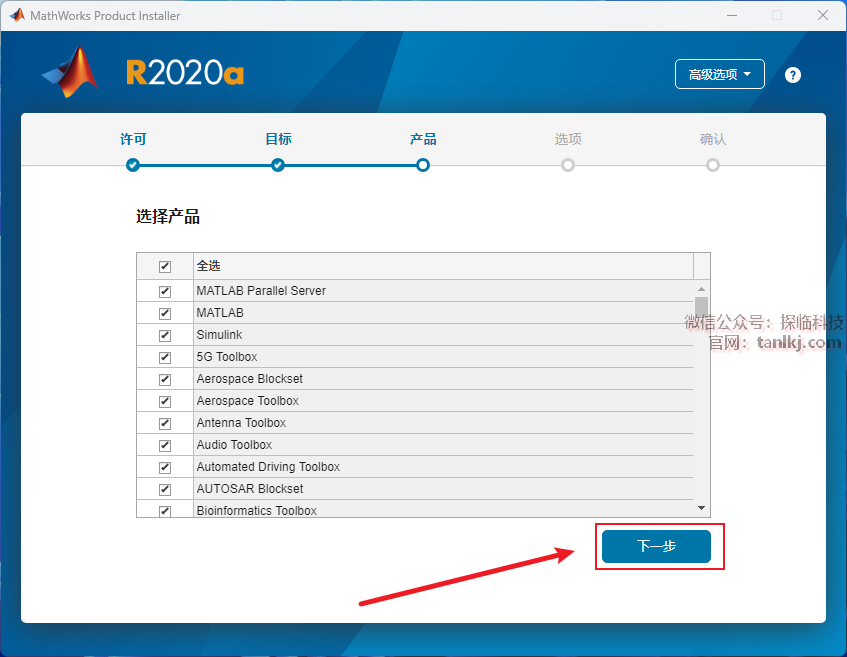The height and width of the screenshot is (657, 847).
Task: Select the MATLAB Parallel Server row text
Action: (261, 291)
